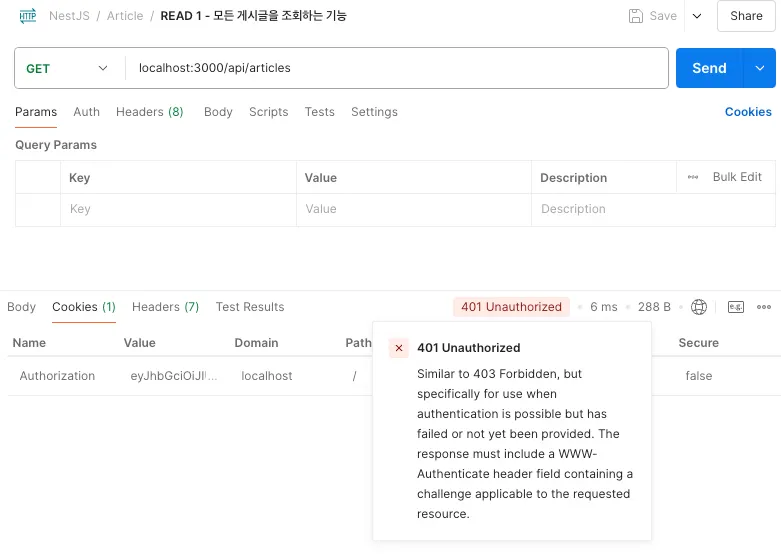Click the query param Key placeholder field

coord(178,209)
